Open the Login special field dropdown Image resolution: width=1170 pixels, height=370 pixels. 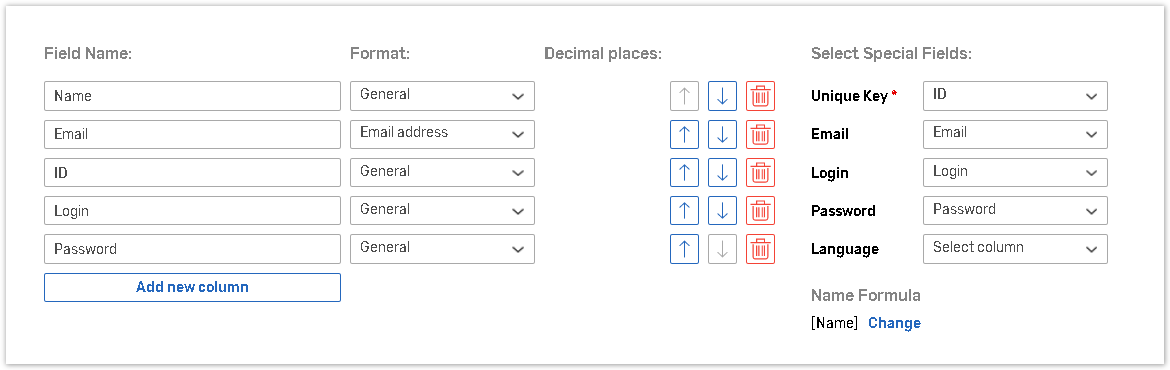(x=1015, y=172)
